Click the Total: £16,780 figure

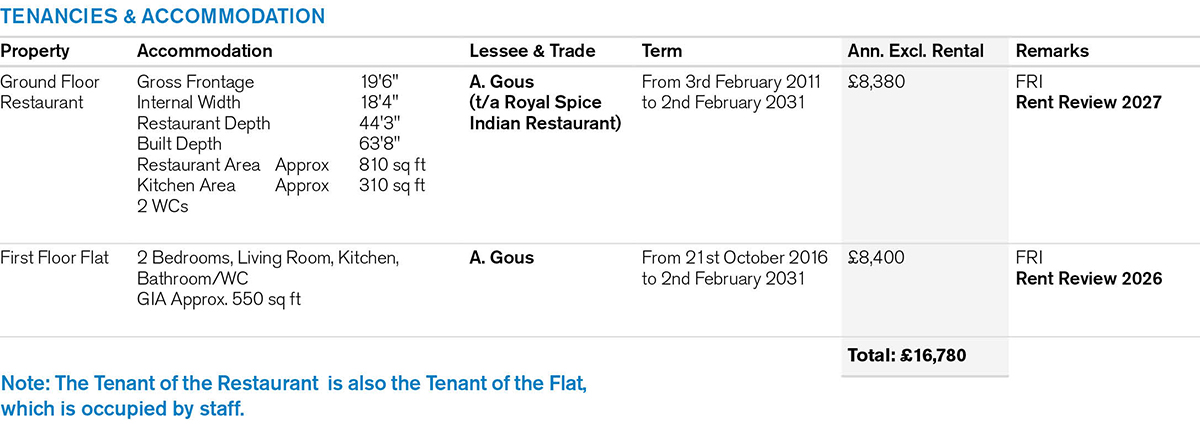(909, 354)
